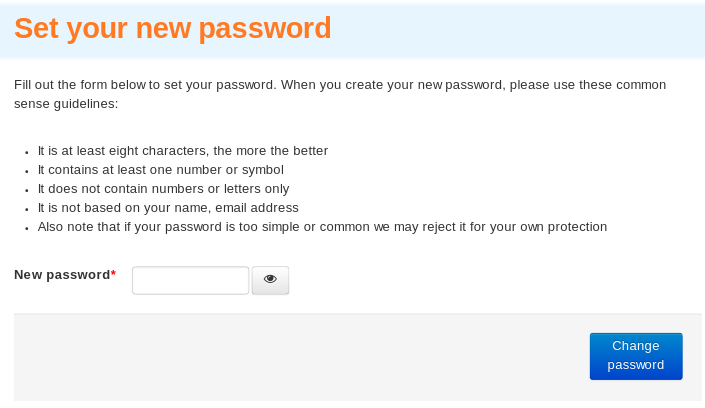This screenshot has height=408, width=705.
Task: Click the bullet before 'It contains at least'
Action: 27,171
